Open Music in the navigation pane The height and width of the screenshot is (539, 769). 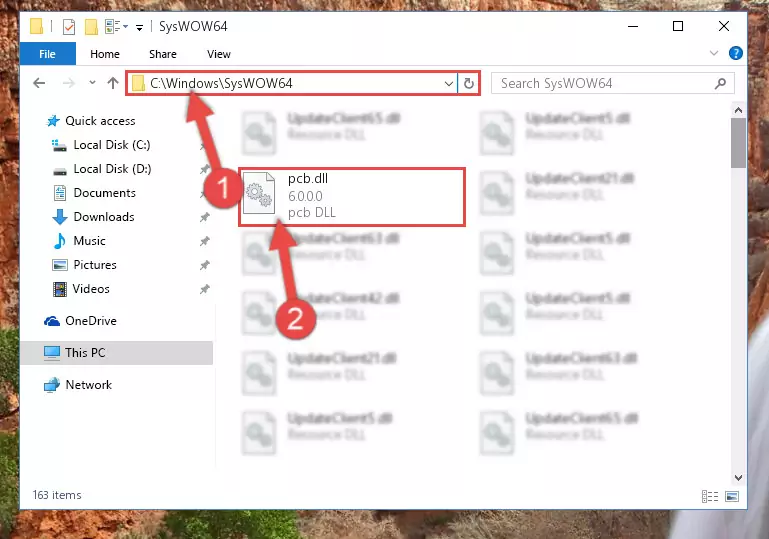tap(79, 241)
